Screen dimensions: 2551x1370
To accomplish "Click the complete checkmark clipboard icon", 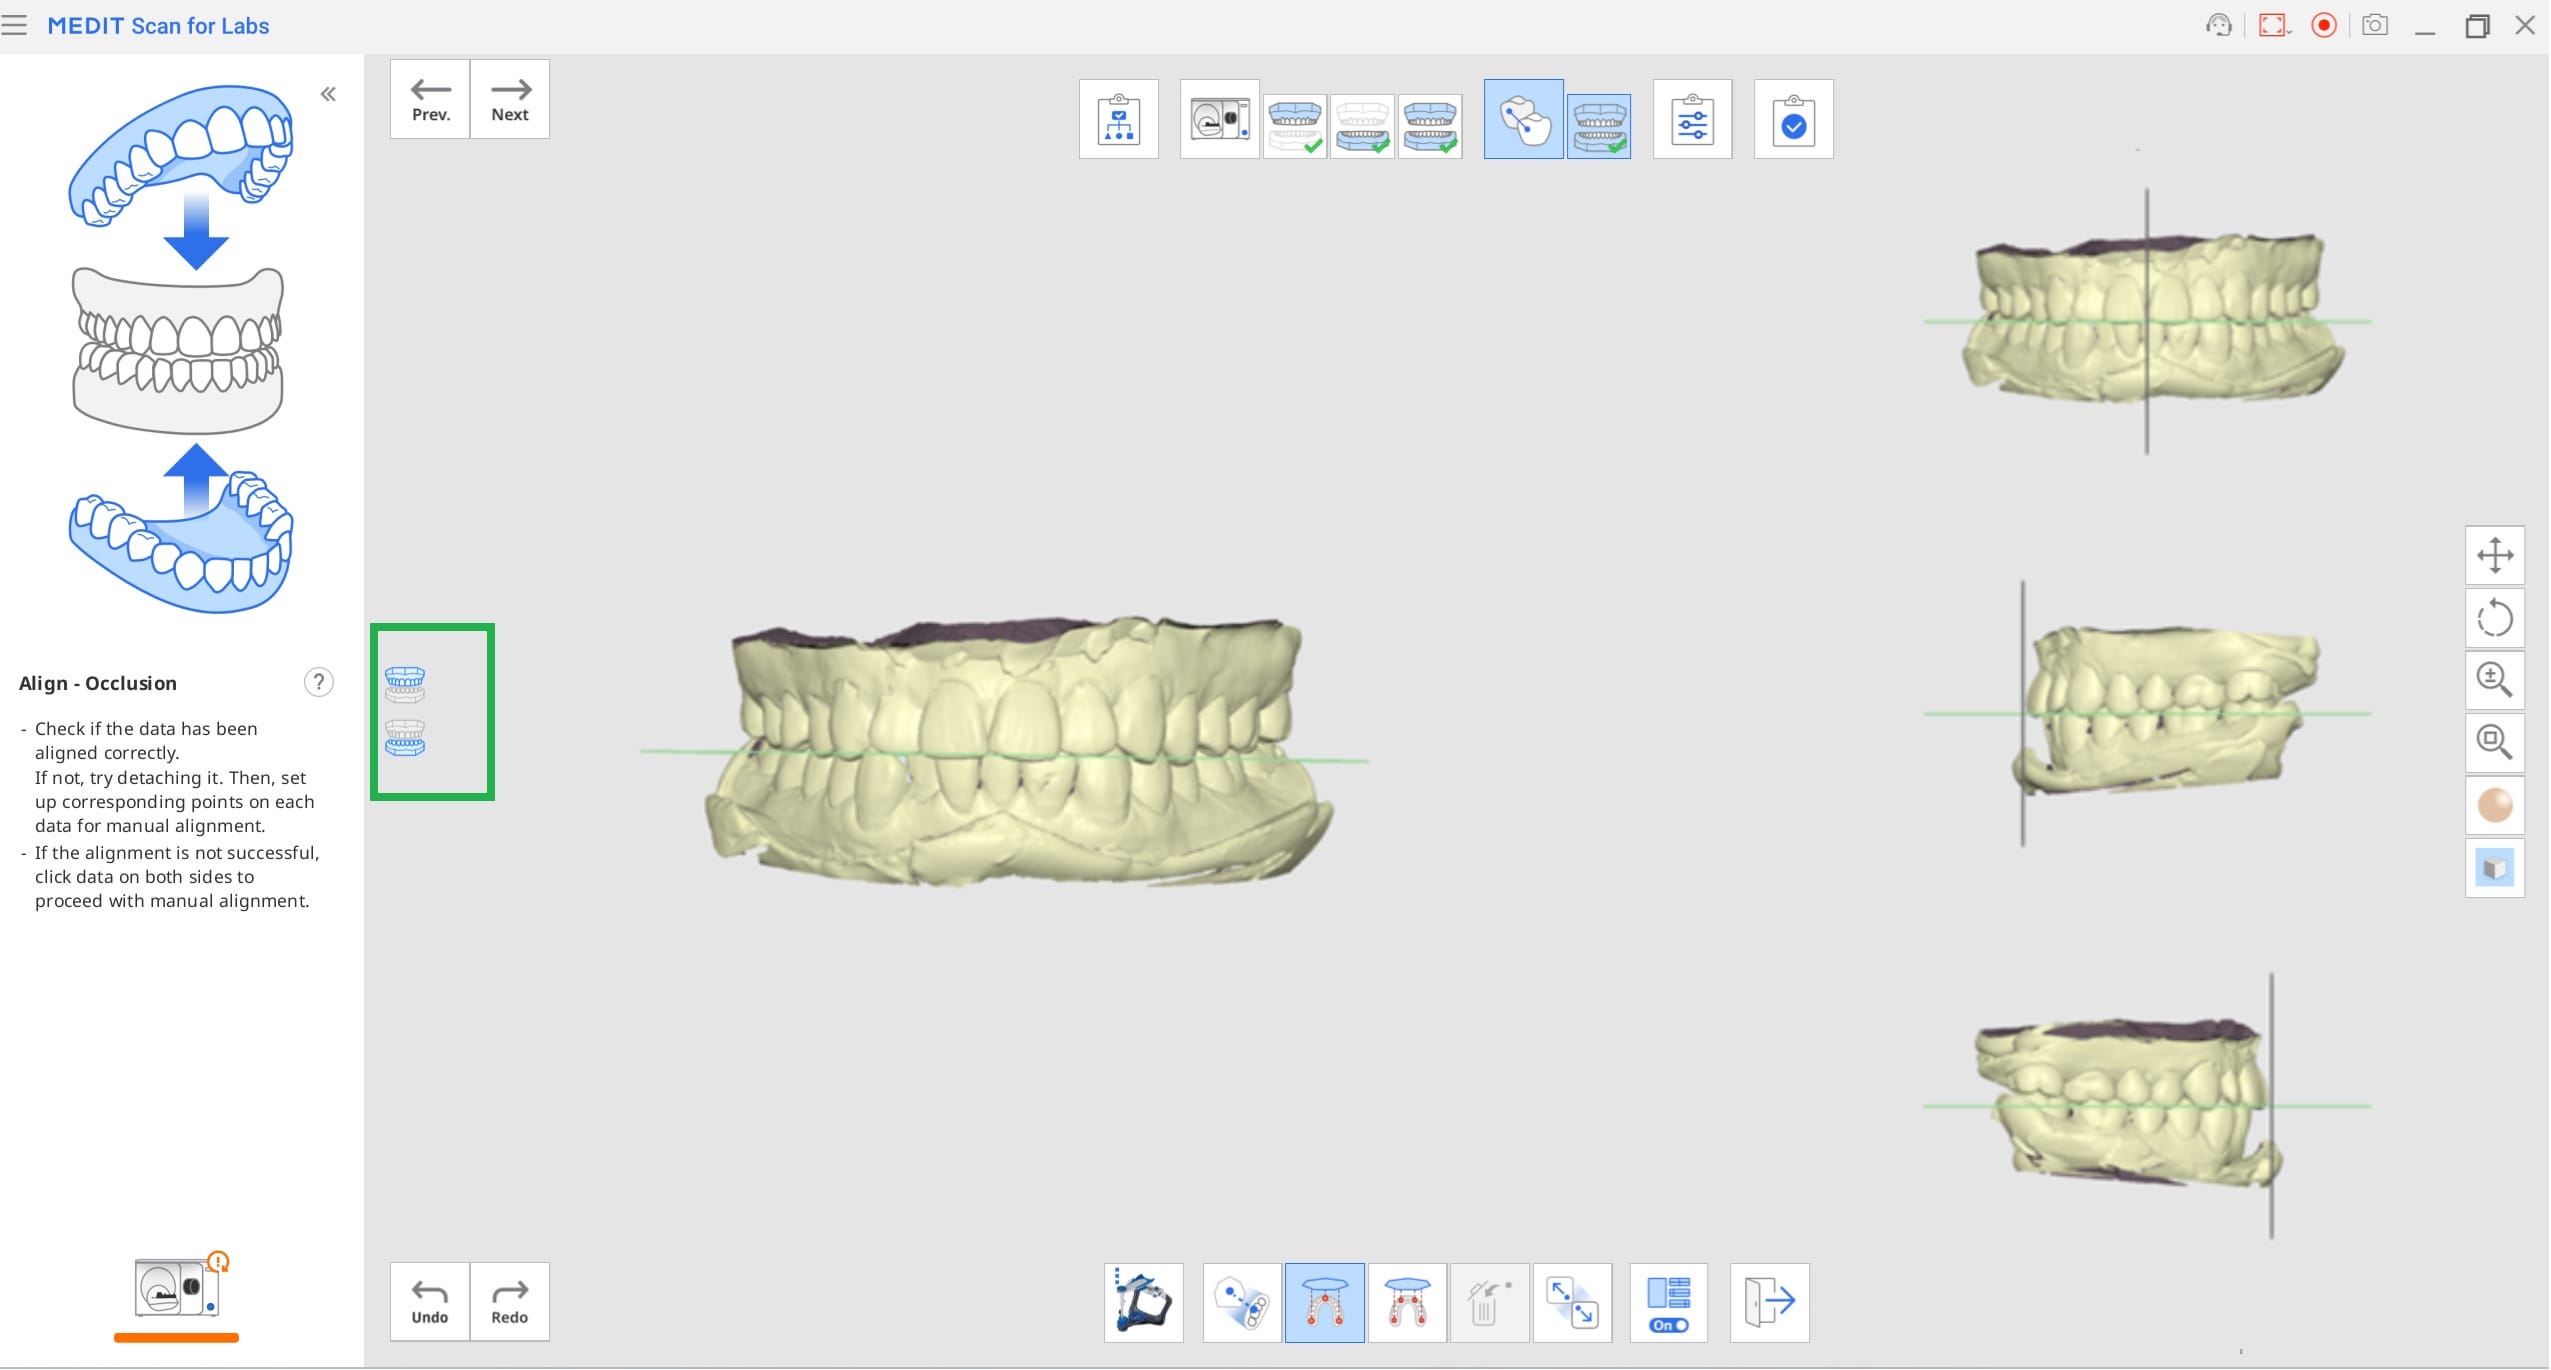I will tap(1793, 119).
